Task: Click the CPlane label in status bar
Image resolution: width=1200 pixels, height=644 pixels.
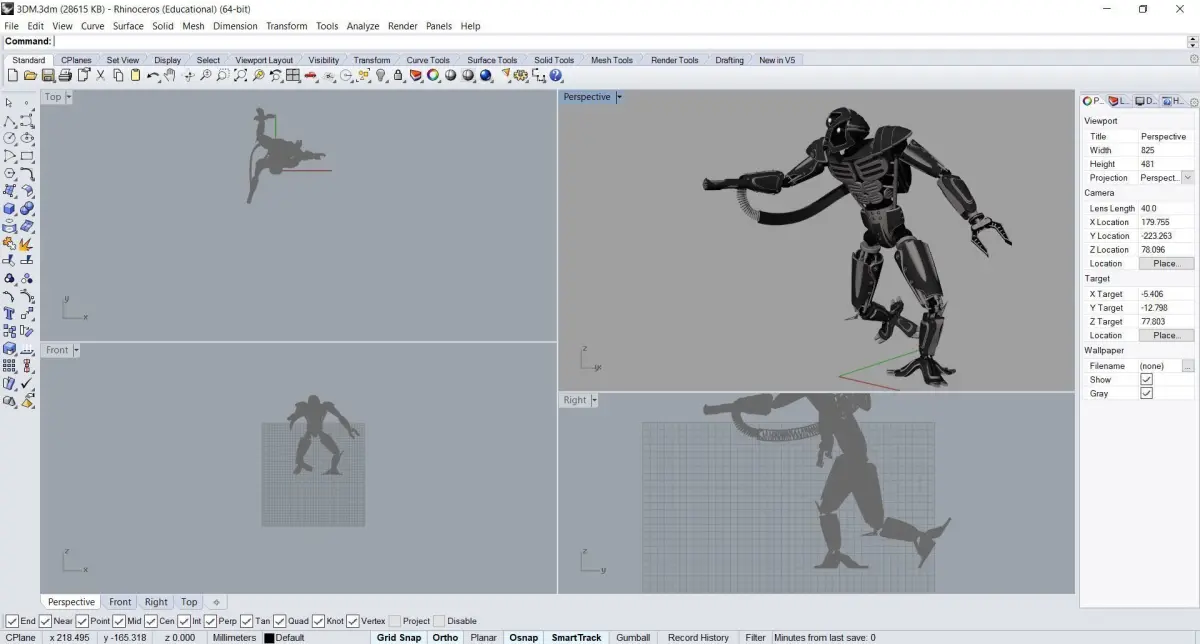Action: point(20,637)
